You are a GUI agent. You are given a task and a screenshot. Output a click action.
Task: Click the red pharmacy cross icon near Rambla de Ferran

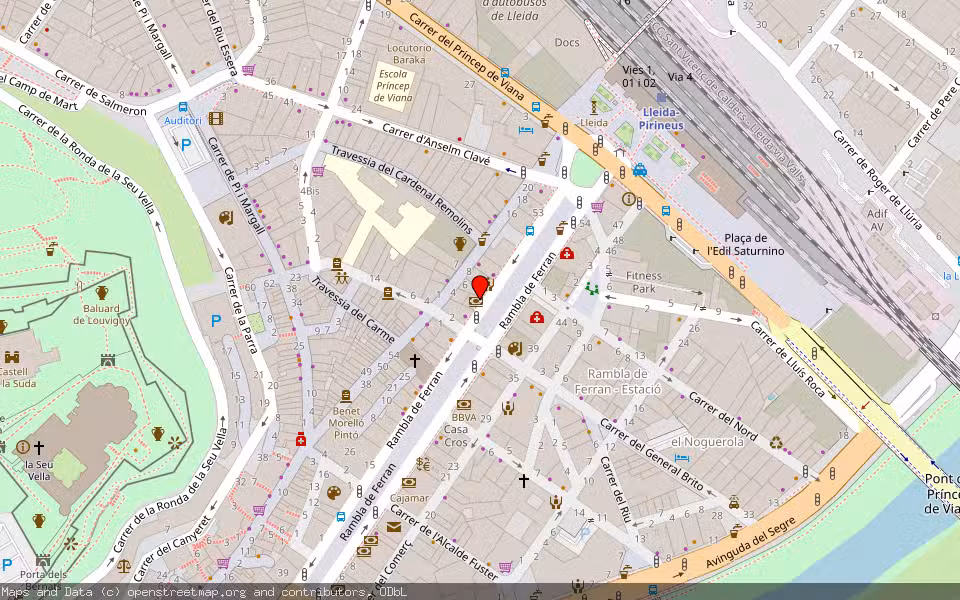[x=537, y=317]
